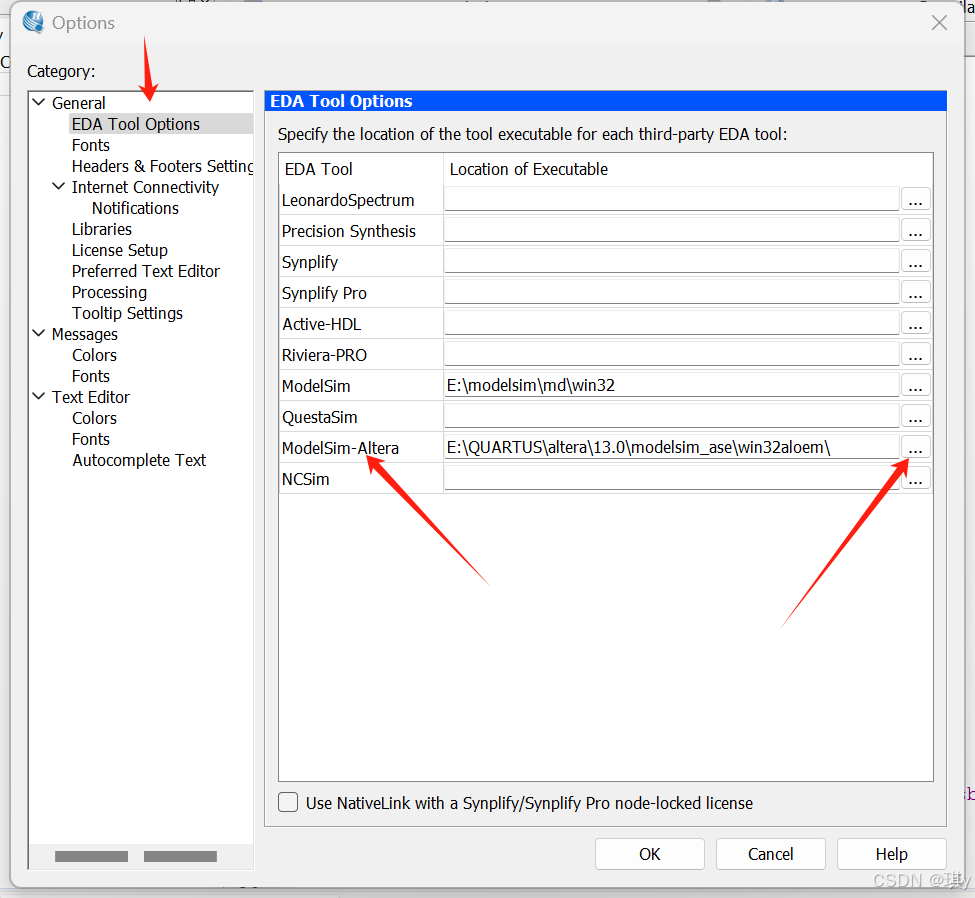Browse for QuestaSim executable location
This screenshot has height=898, width=975.
(x=915, y=417)
